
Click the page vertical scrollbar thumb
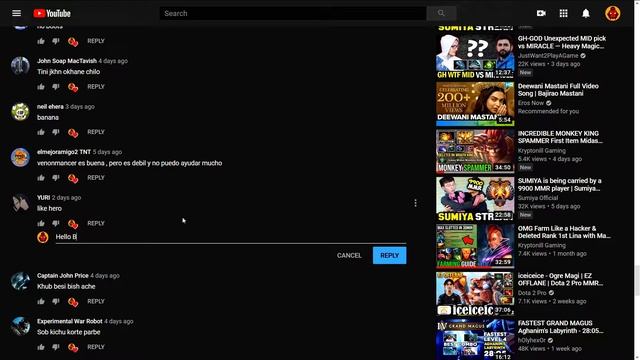click(637, 280)
